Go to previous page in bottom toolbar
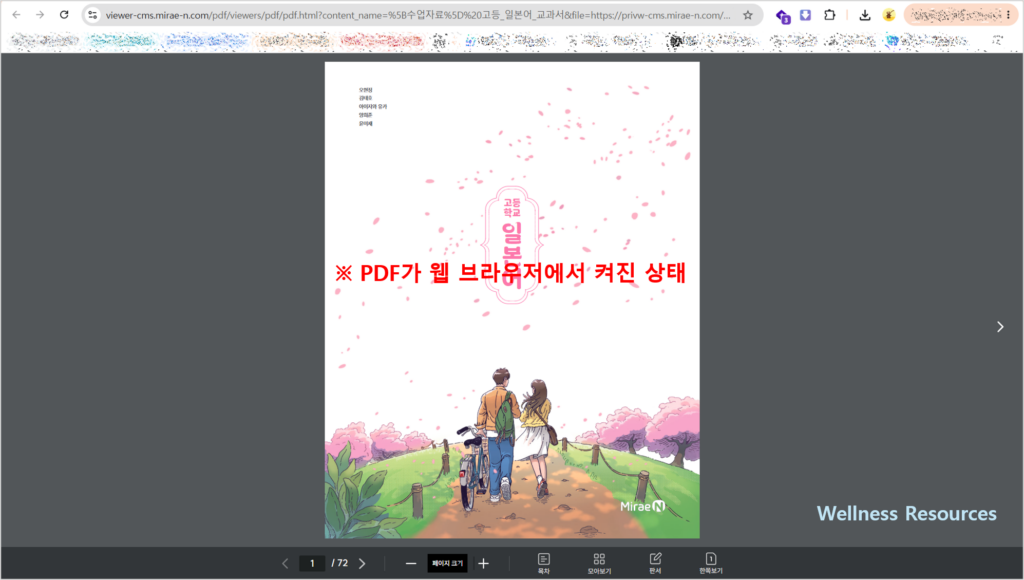The height and width of the screenshot is (580, 1024). [285, 563]
